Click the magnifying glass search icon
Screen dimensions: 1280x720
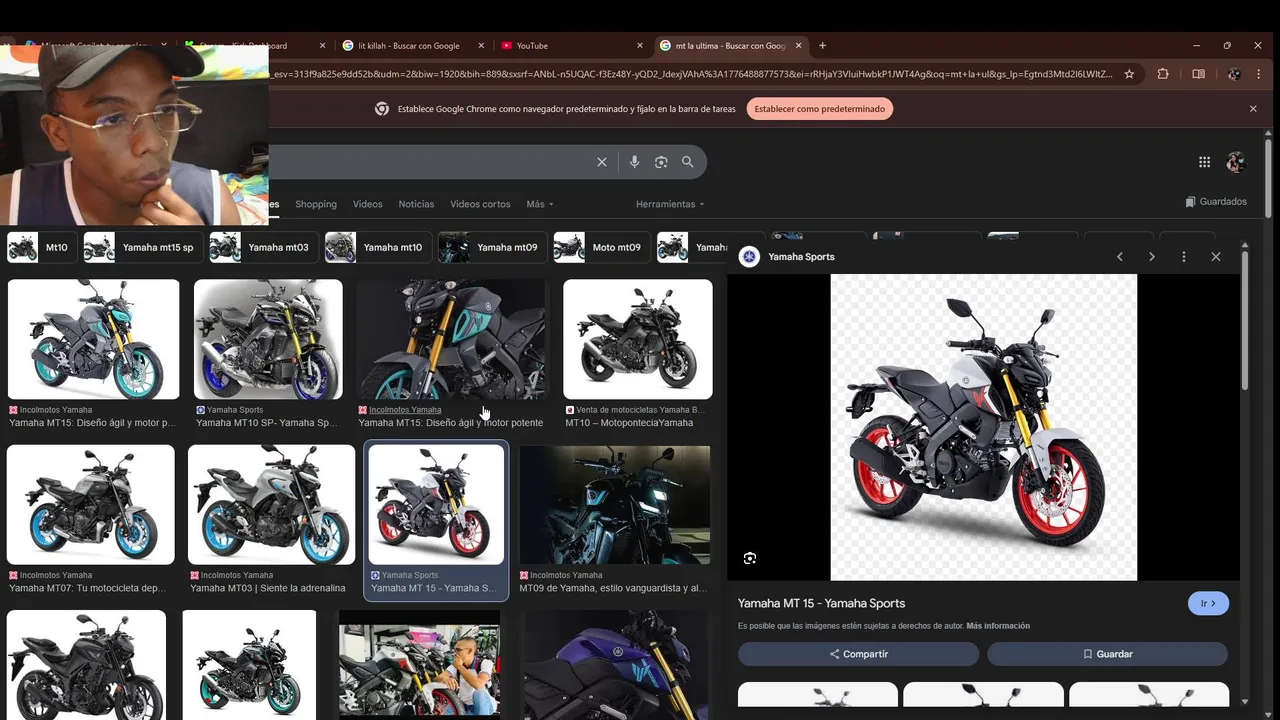tap(688, 162)
